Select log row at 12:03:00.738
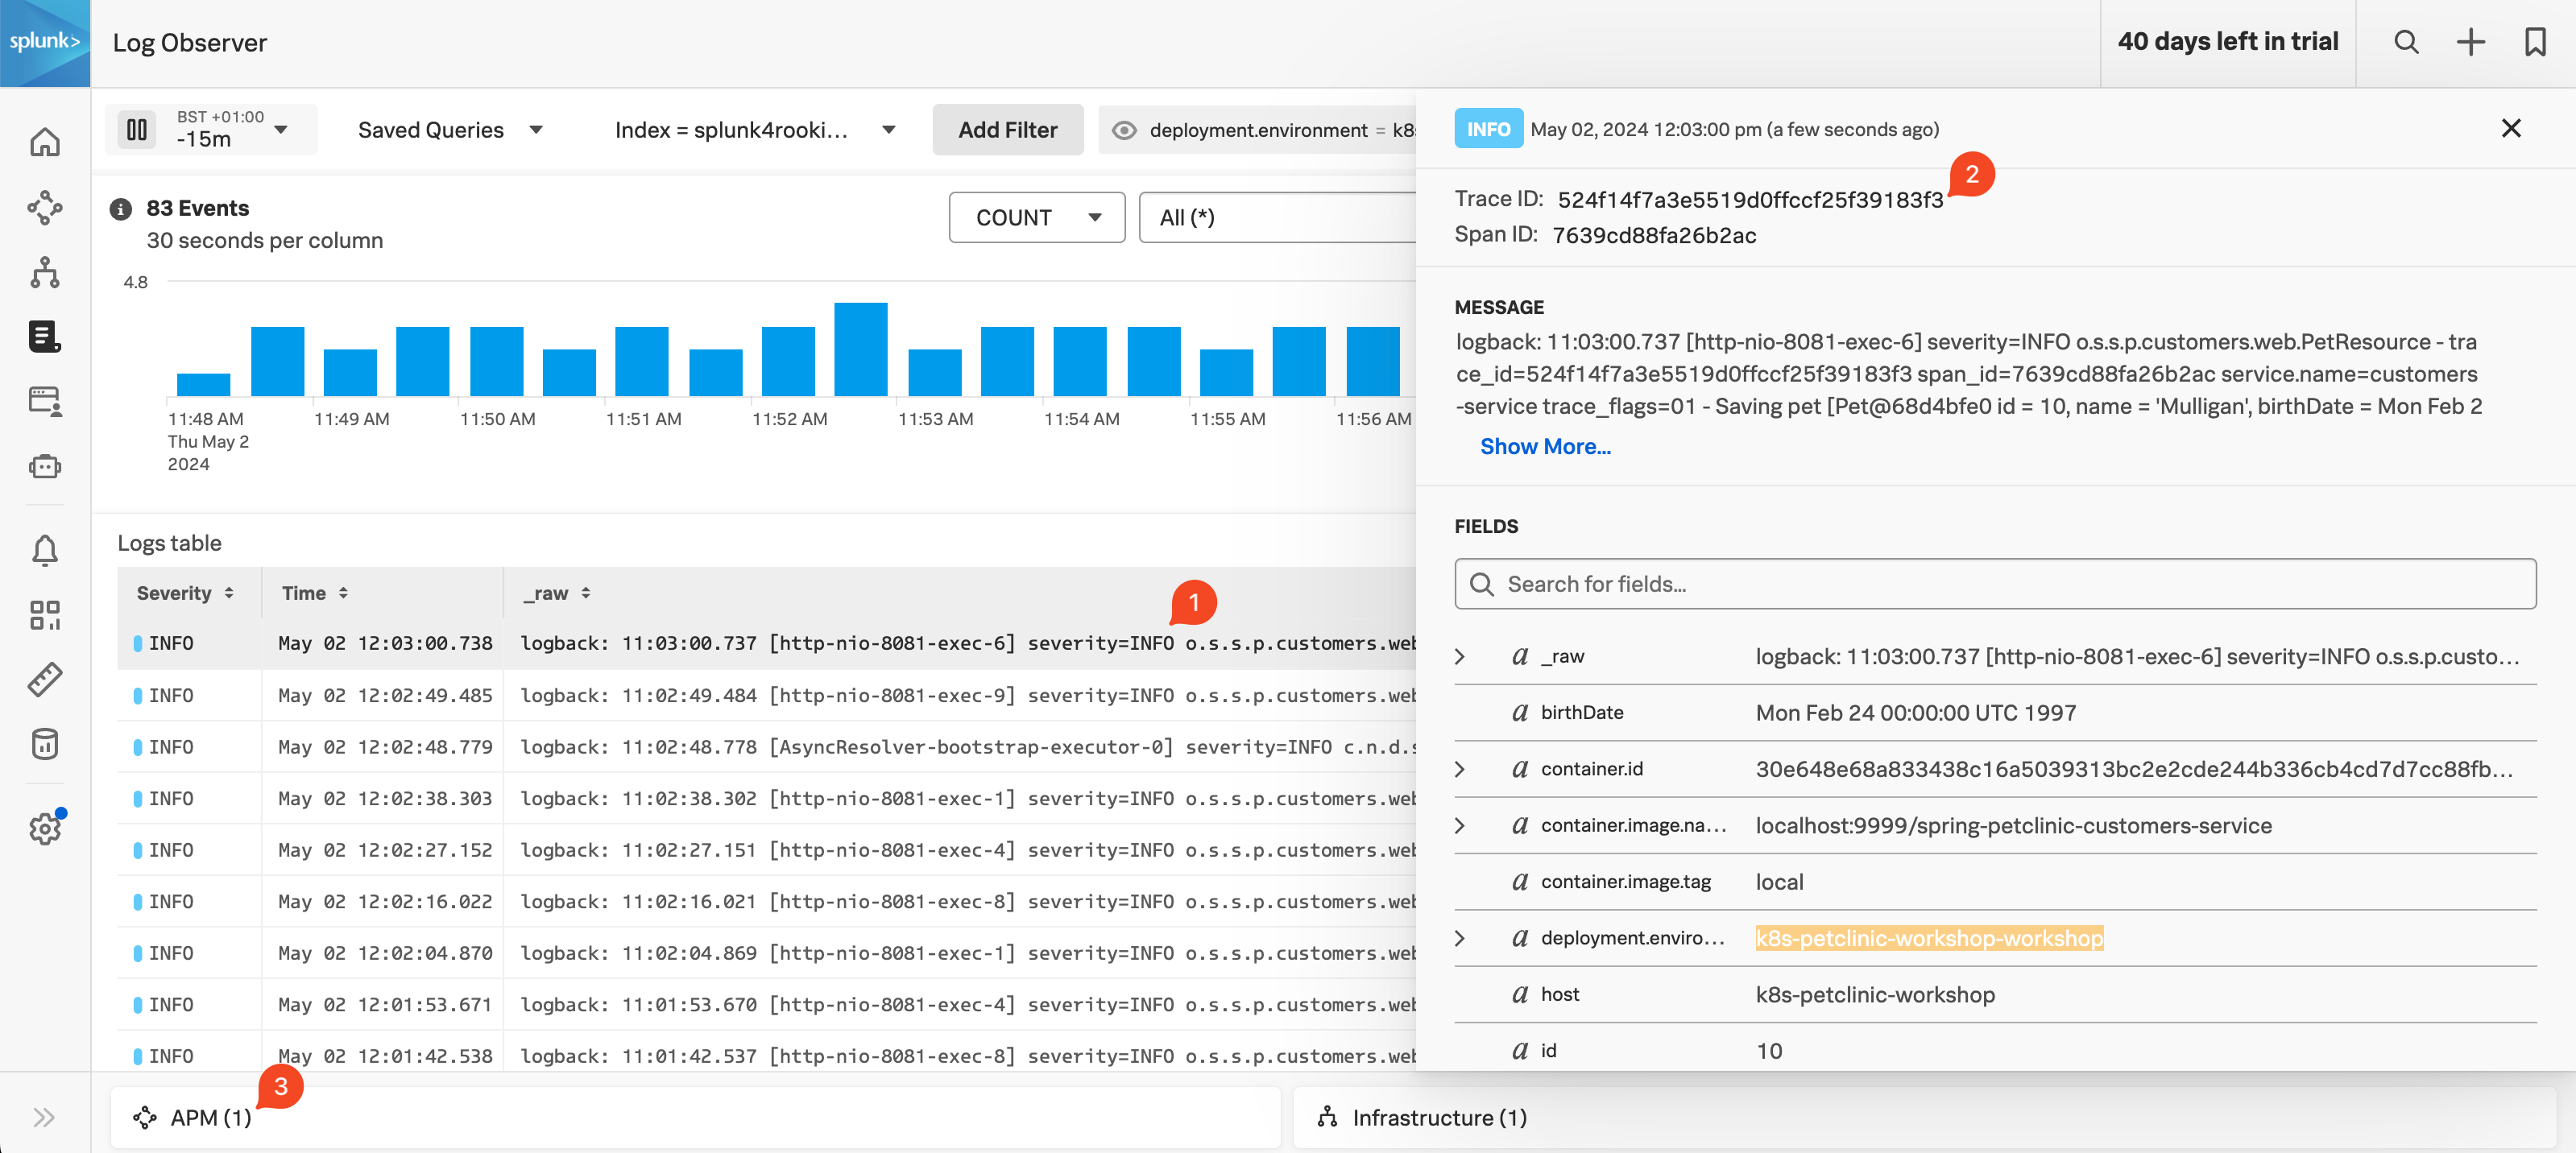The width and height of the screenshot is (2576, 1153). 766,643
